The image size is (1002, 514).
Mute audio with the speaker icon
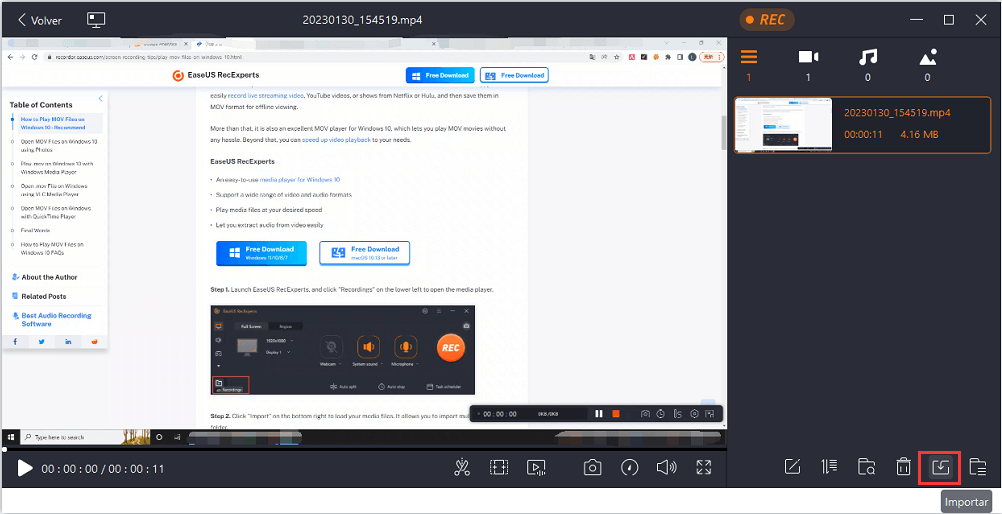pyautogui.click(x=667, y=467)
